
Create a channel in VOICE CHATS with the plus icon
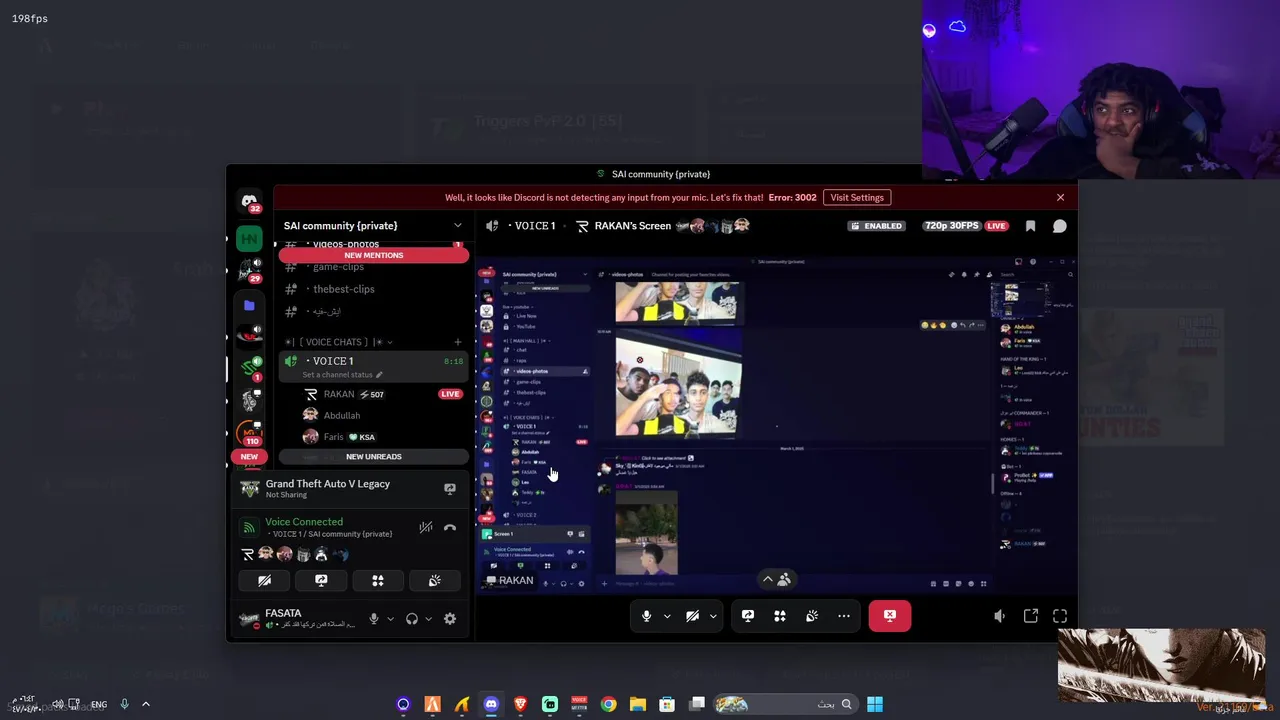(458, 342)
